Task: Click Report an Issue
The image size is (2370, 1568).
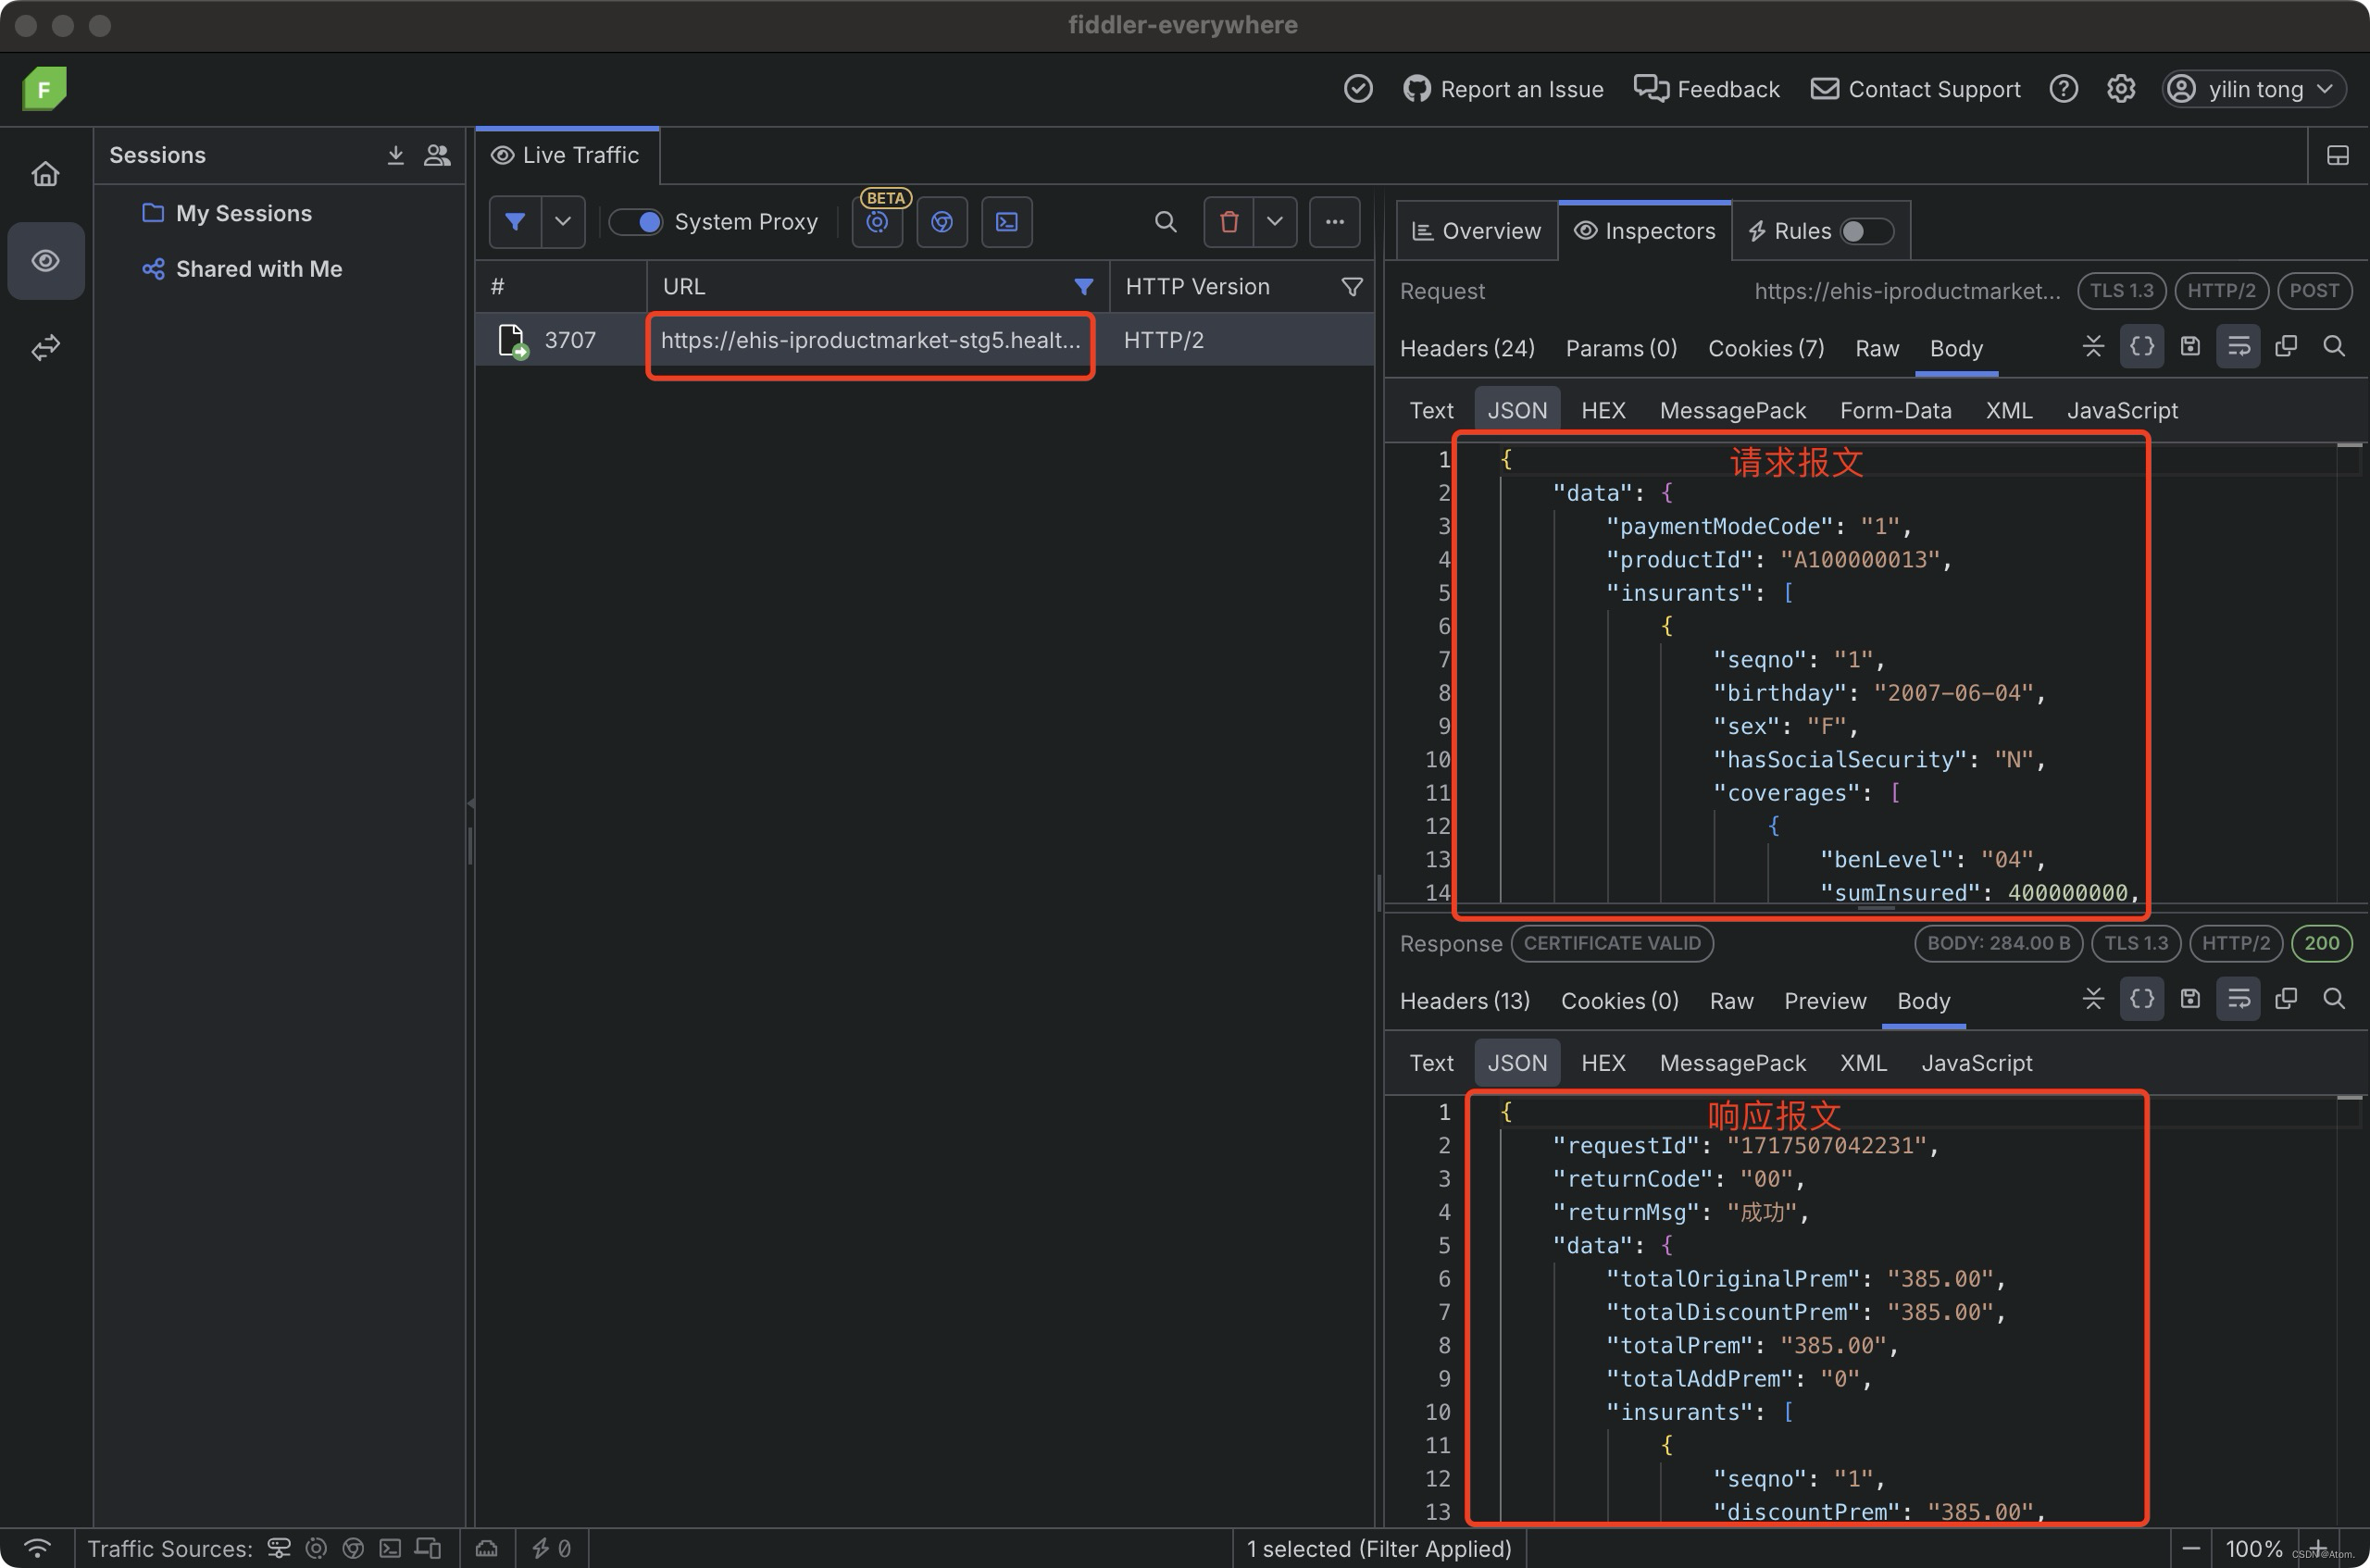Action: pos(1502,88)
